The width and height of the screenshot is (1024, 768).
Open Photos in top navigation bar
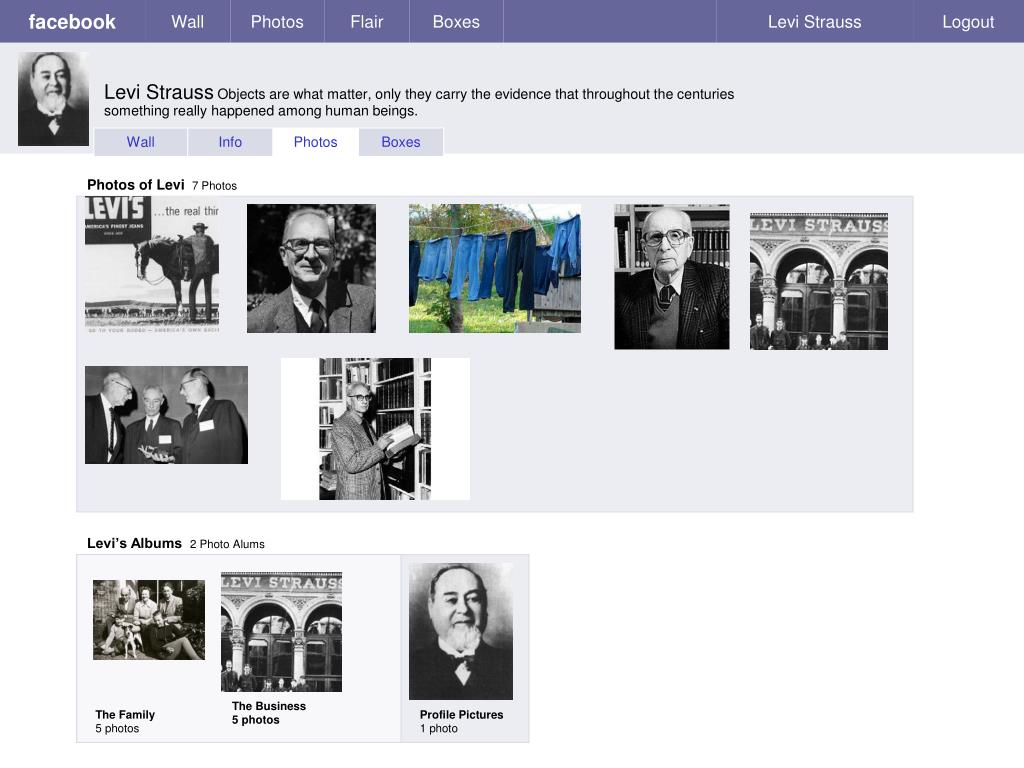coord(277,22)
